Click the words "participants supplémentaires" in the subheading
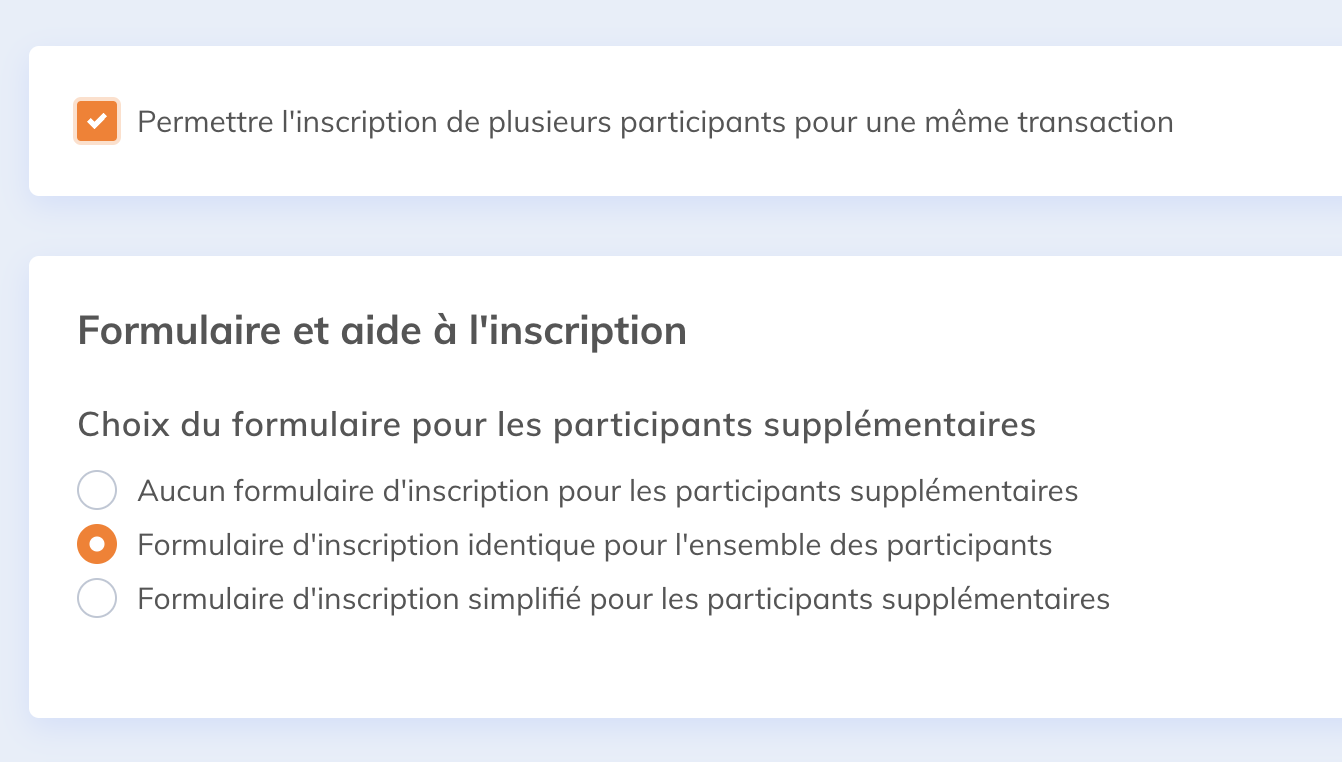Screen dimensions: 1342x762 794,425
